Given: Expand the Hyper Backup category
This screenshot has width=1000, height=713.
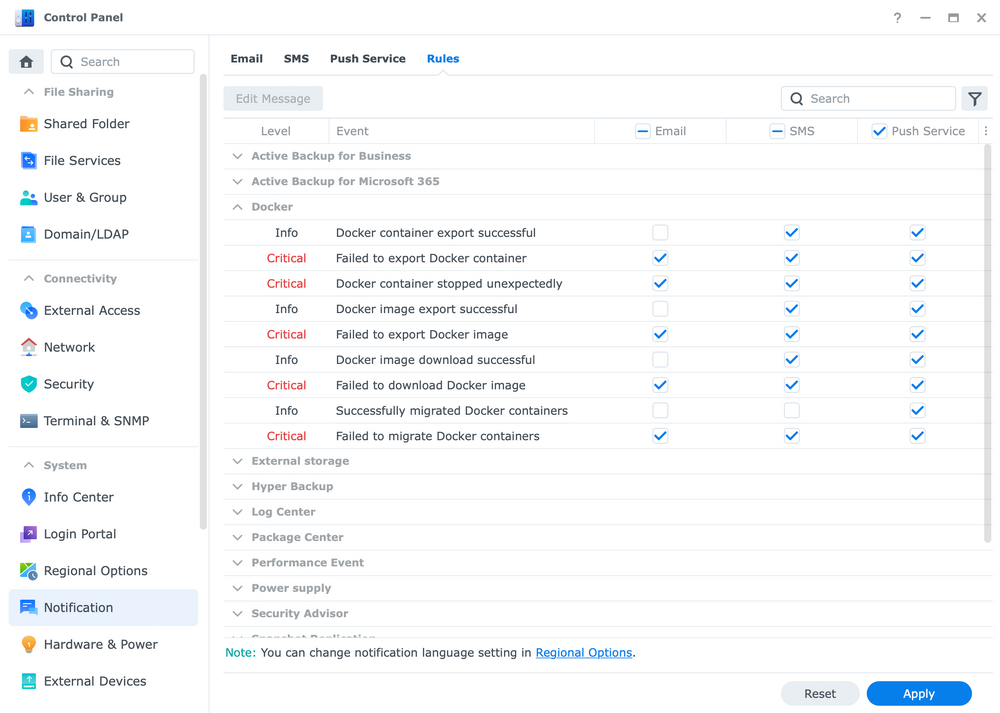Looking at the screenshot, I should [238, 487].
